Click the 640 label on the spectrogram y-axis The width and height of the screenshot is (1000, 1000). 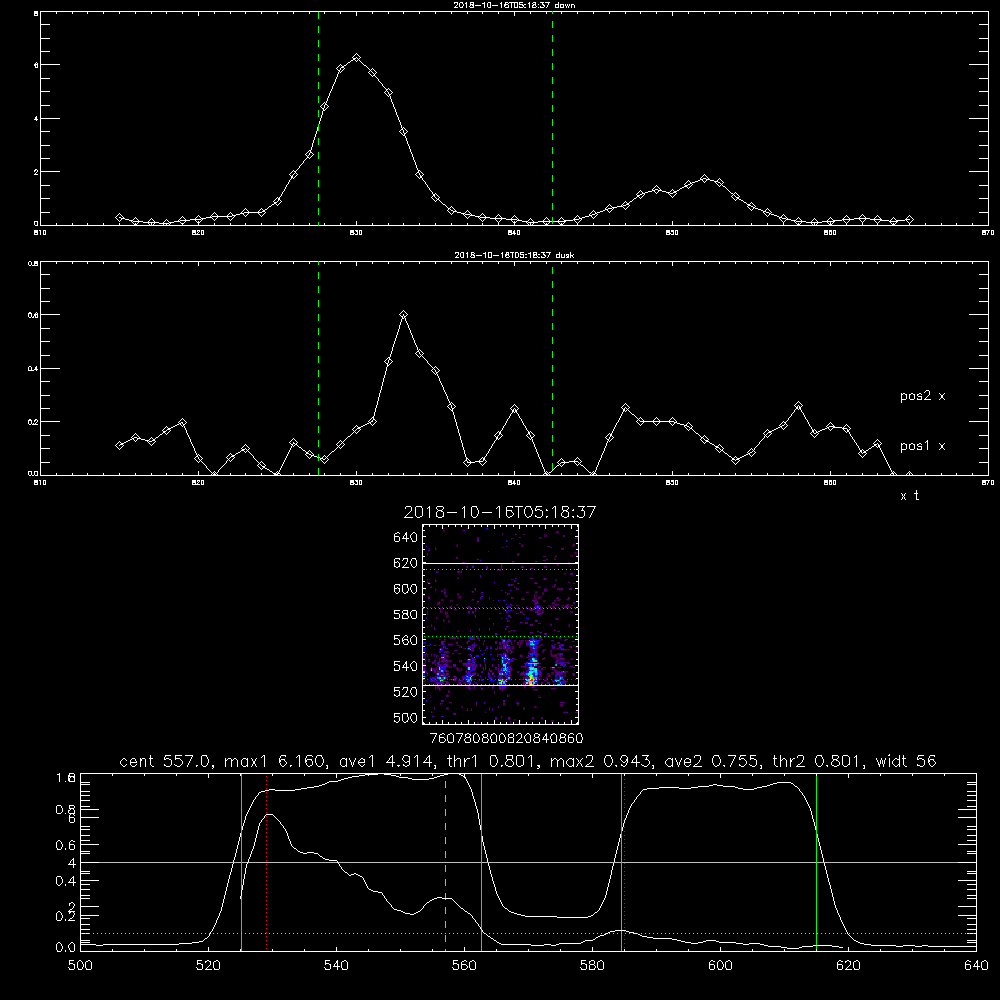pyautogui.click(x=406, y=538)
